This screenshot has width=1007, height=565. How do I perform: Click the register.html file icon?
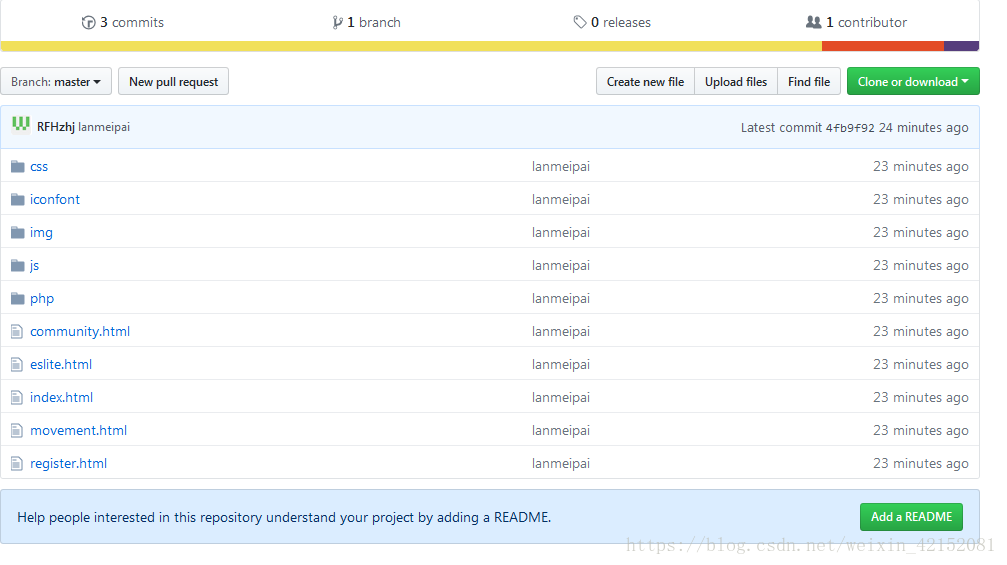click(17, 464)
